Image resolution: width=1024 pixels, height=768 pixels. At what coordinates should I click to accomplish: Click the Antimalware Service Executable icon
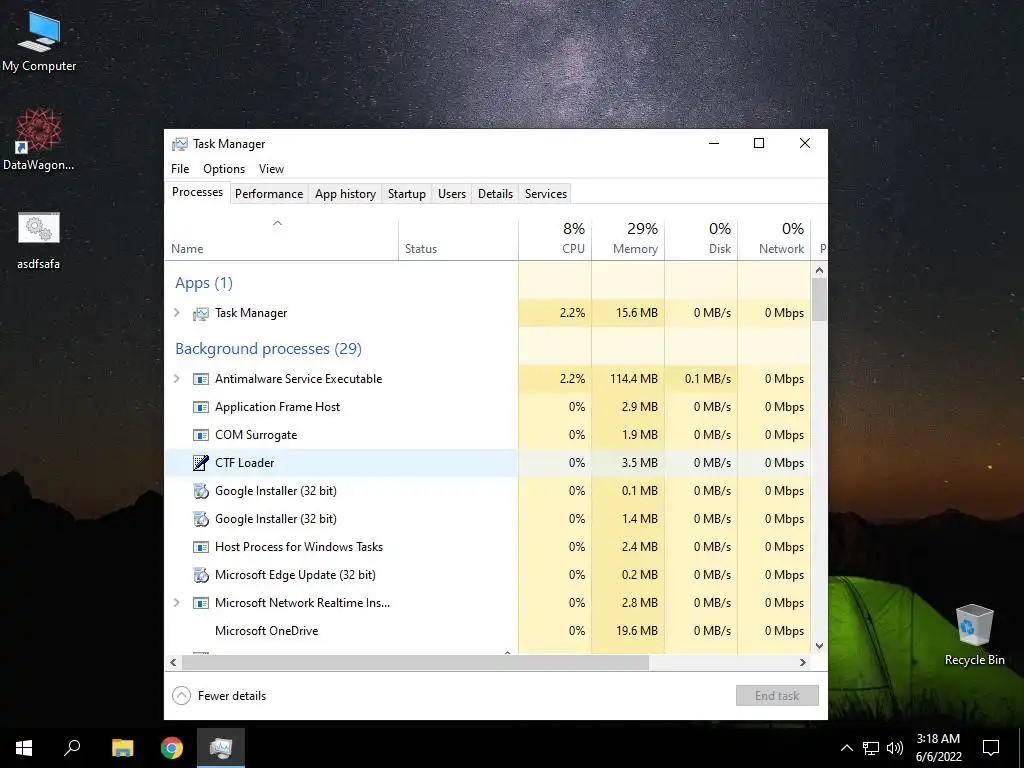click(200, 379)
